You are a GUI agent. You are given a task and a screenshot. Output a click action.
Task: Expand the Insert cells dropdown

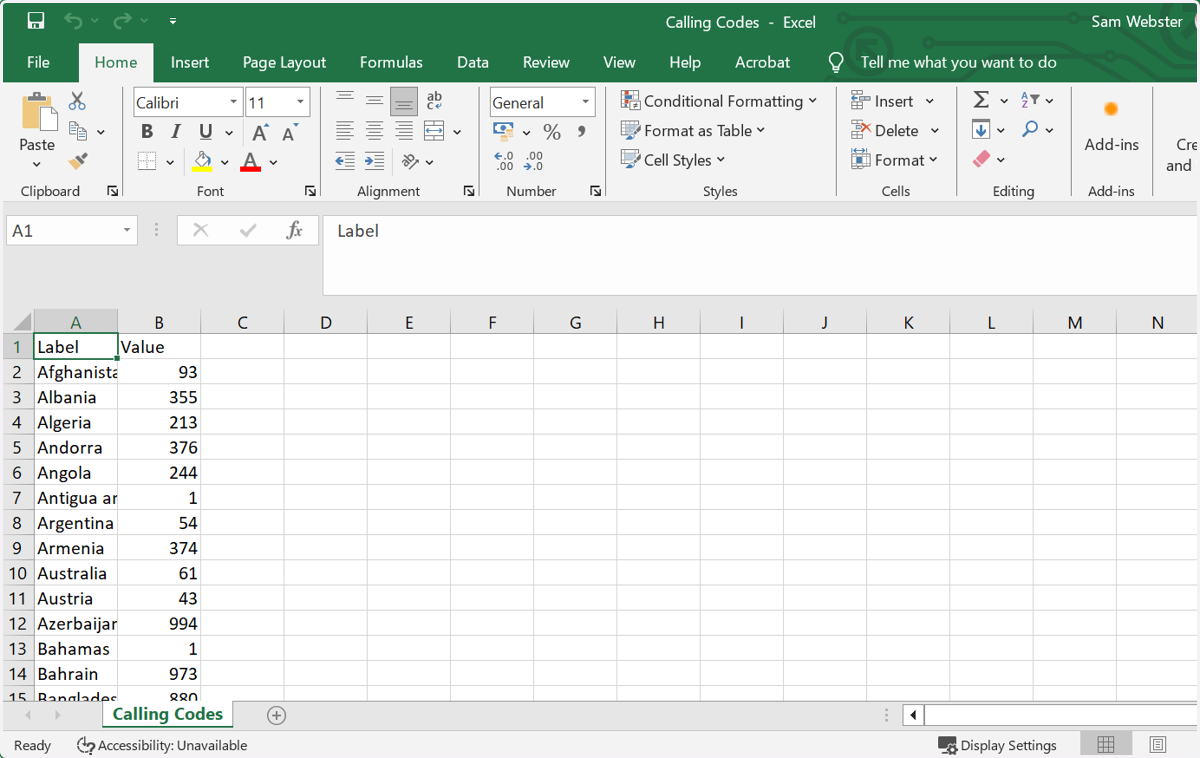pos(929,101)
